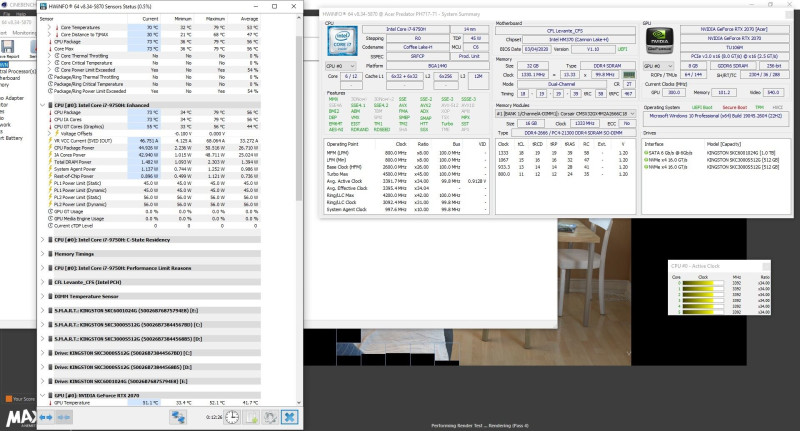The image size is (800, 431).
Task: Expand the Core Thermal Throttling row
Action: tap(49, 56)
